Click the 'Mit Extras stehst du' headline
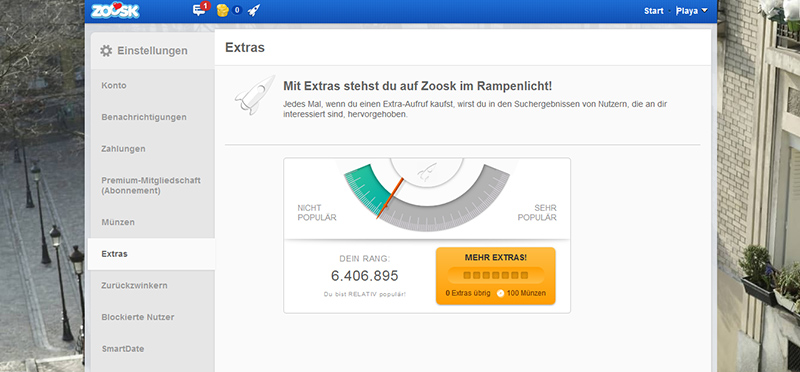 (417, 86)
